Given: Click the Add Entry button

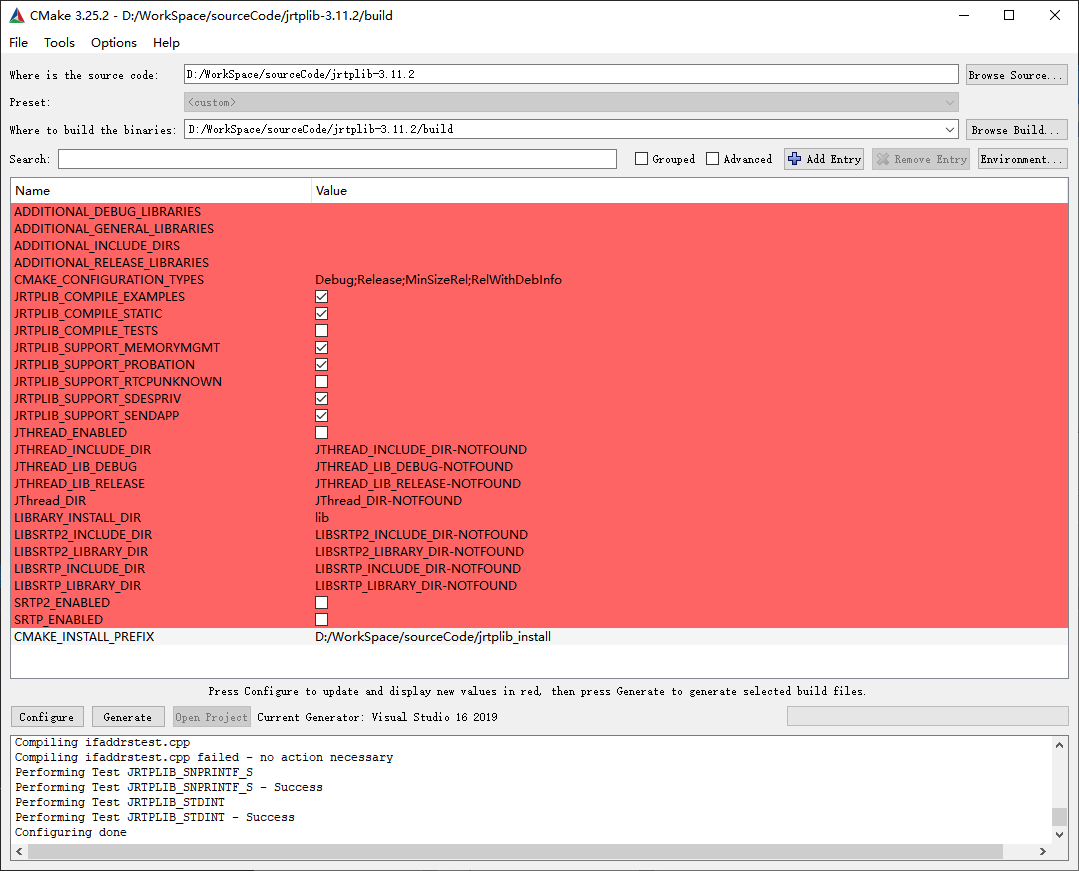Looking at the screenshot, I should [x=824, y=159].
